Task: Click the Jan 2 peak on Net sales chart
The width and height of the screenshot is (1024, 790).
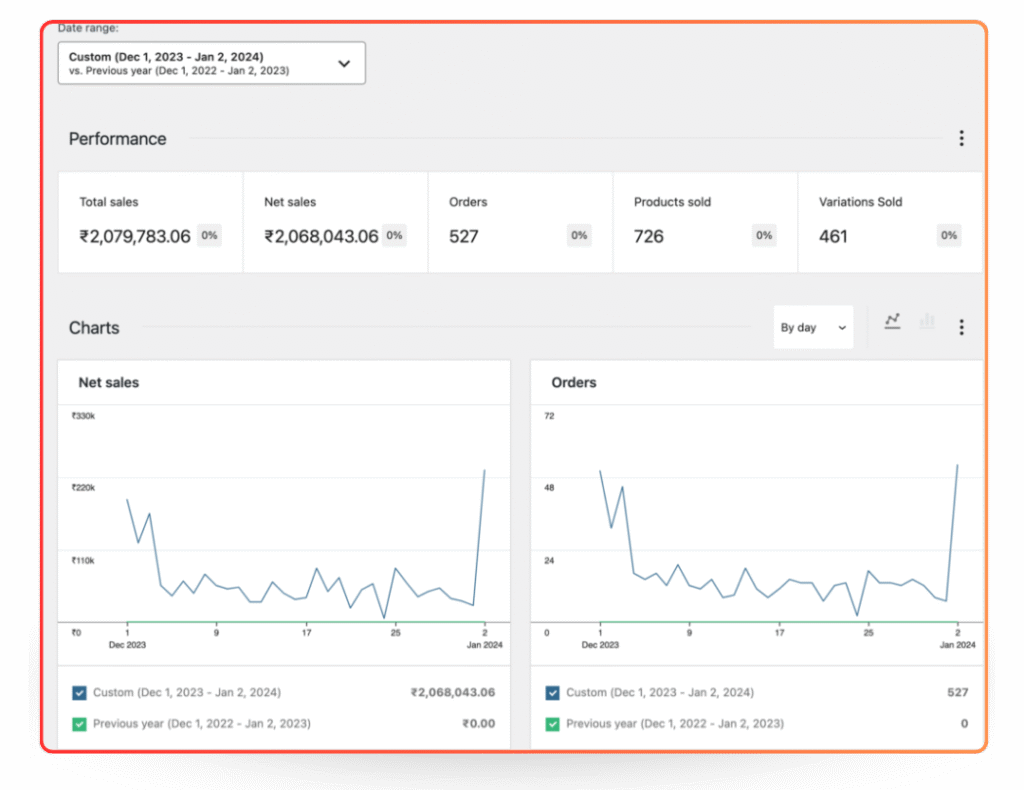Action: coord(485,470)
